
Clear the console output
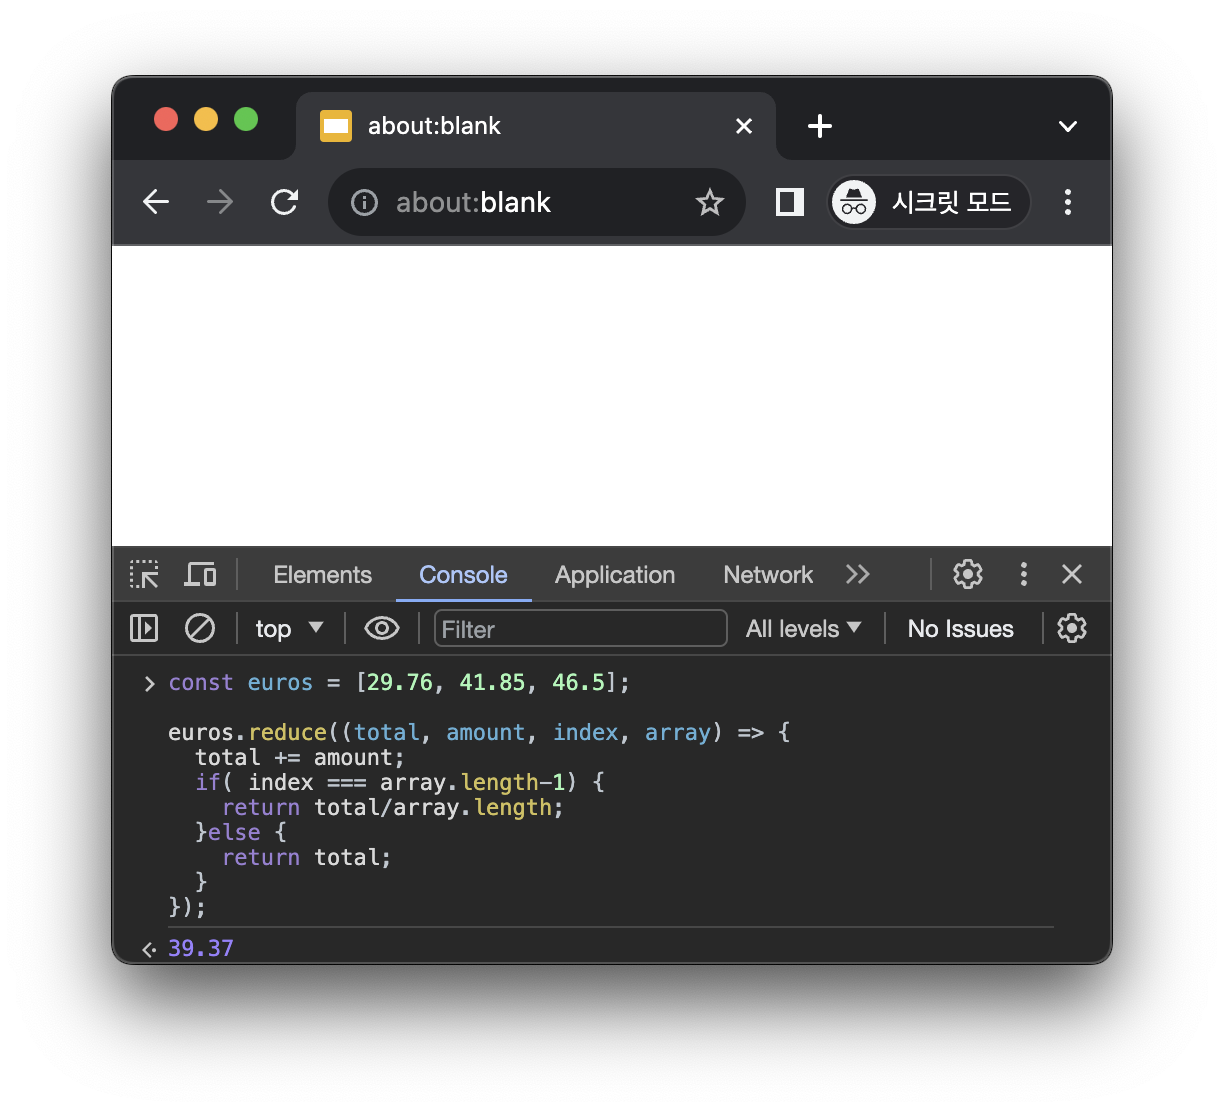pyautogui.click(x=200, y=628)
